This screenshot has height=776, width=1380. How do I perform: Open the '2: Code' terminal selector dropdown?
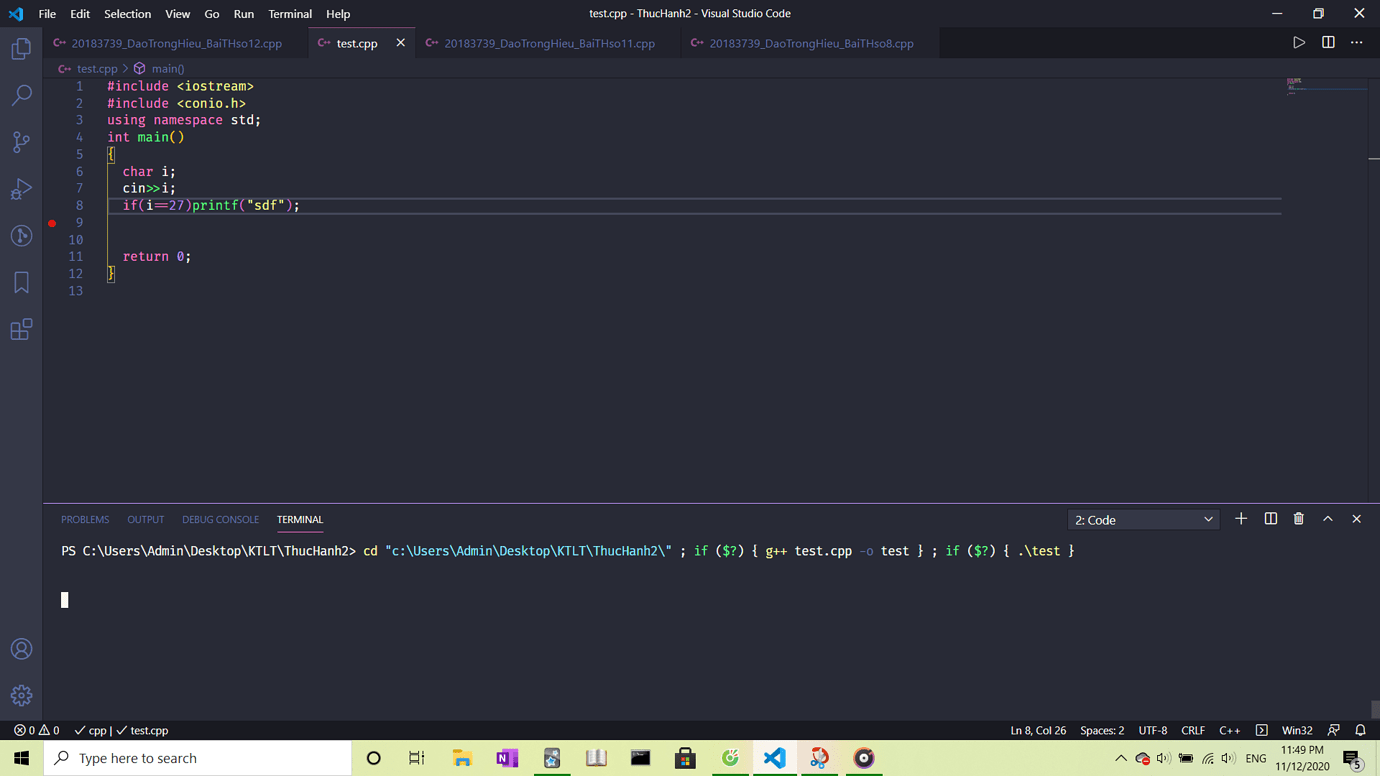pyautogui.click(x=1143, y=520)
